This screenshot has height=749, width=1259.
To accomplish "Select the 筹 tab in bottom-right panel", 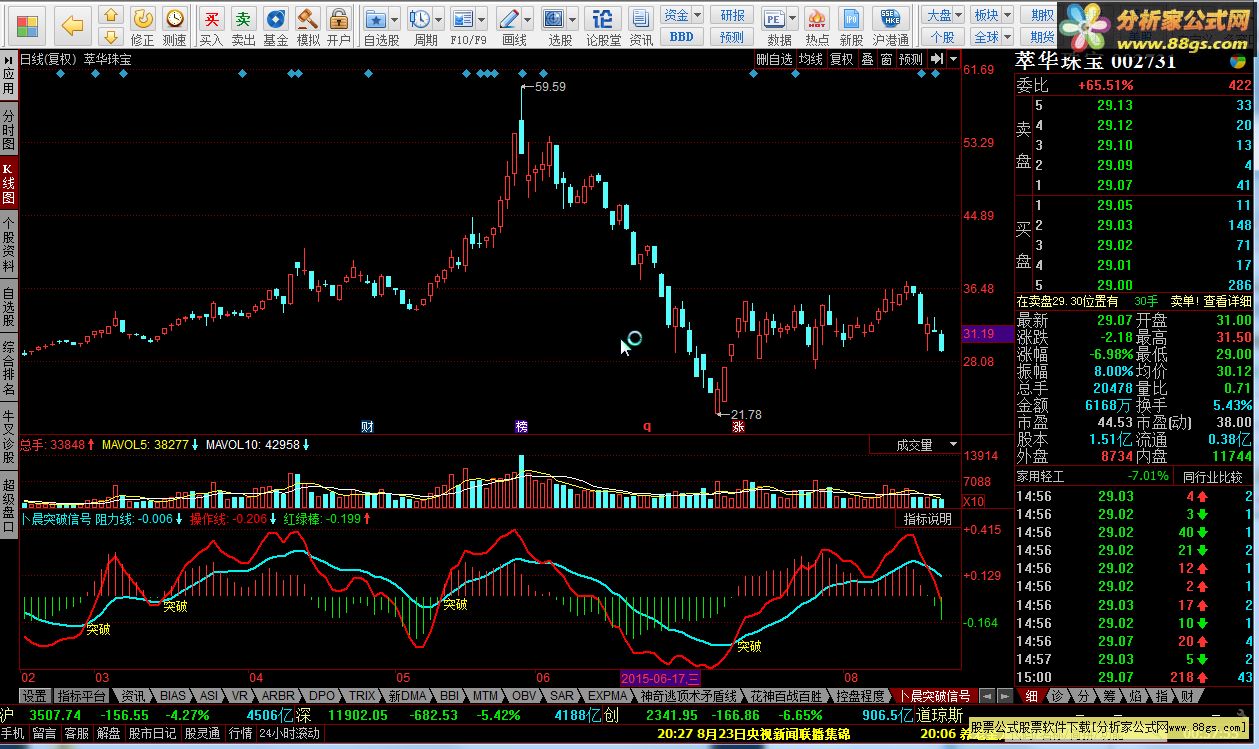I will click(1109, 696).
